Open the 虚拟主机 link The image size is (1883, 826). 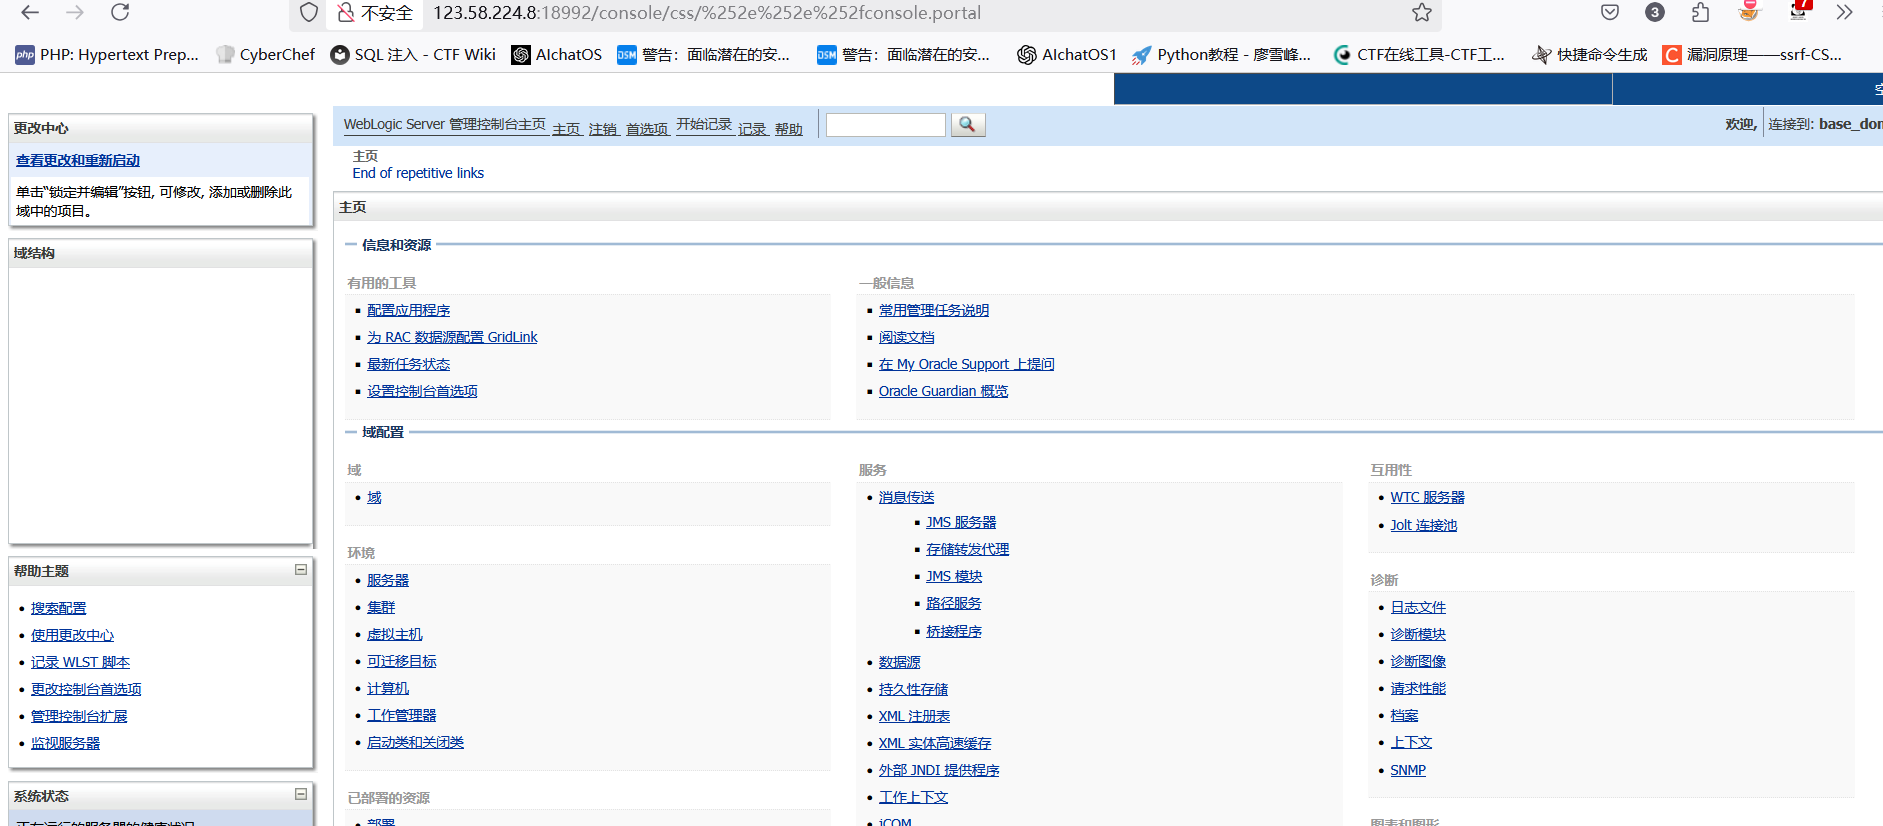[395, 634]
